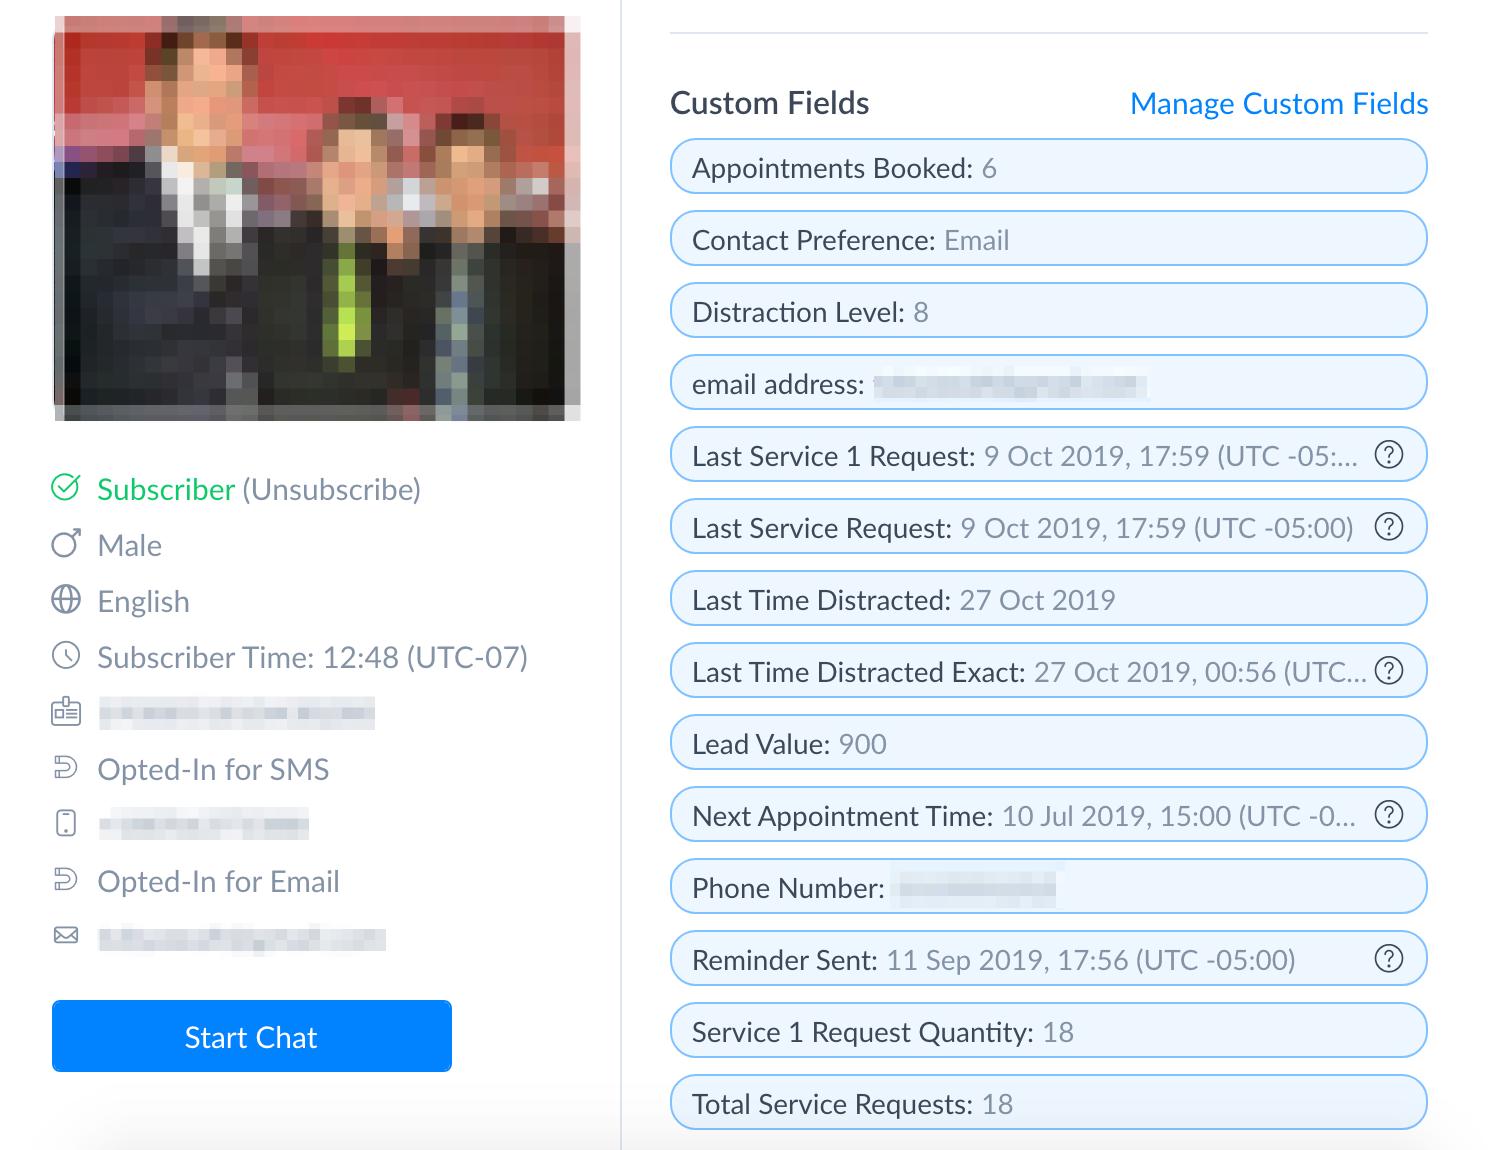Click the Male gender text

tap(129, 545)
